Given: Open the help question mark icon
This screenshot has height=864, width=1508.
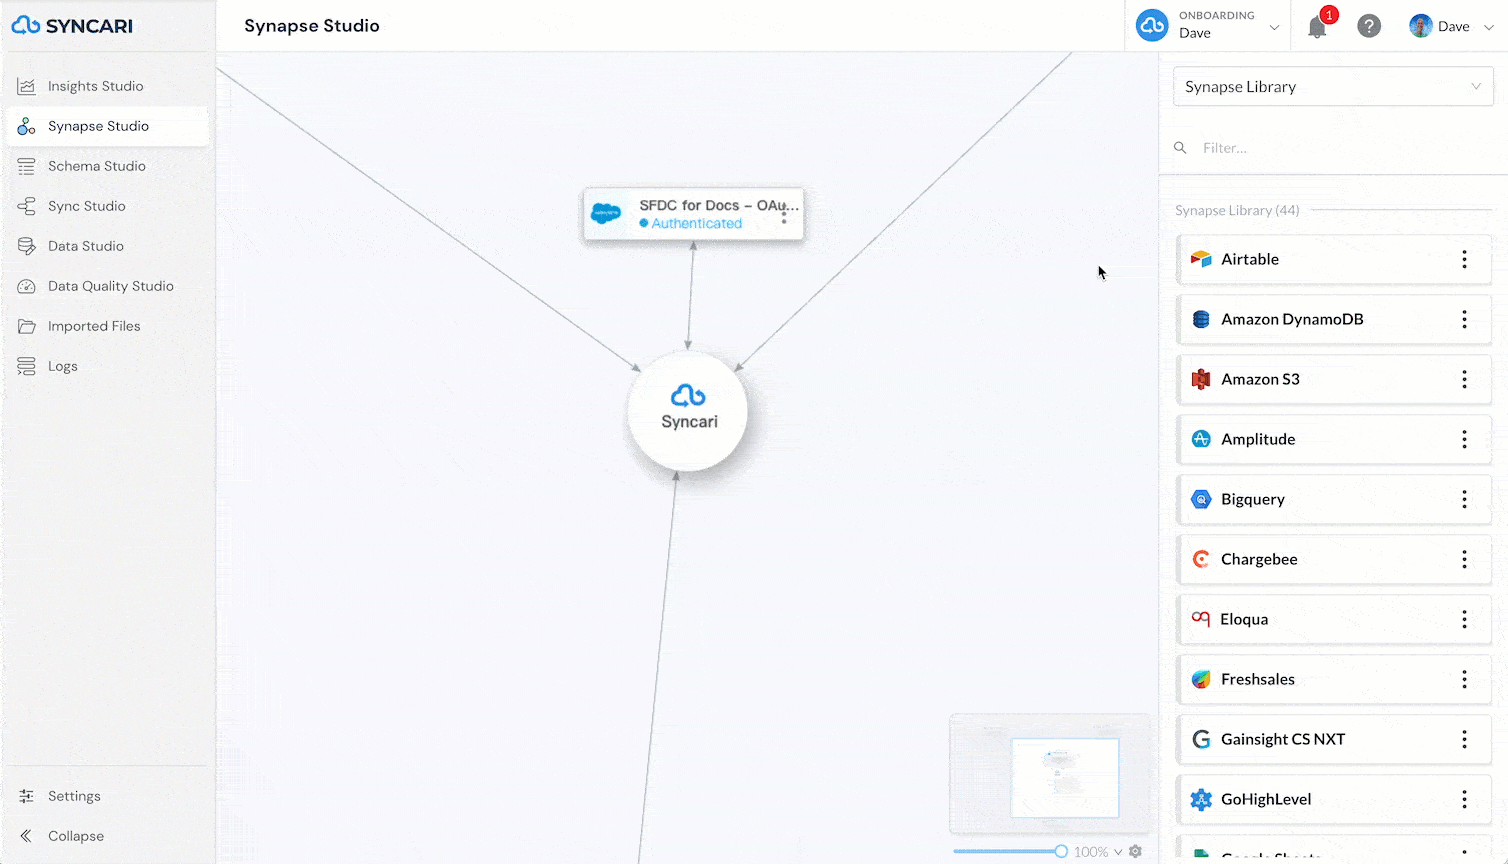Looking at the screenshot, I should coord(1369,26).
